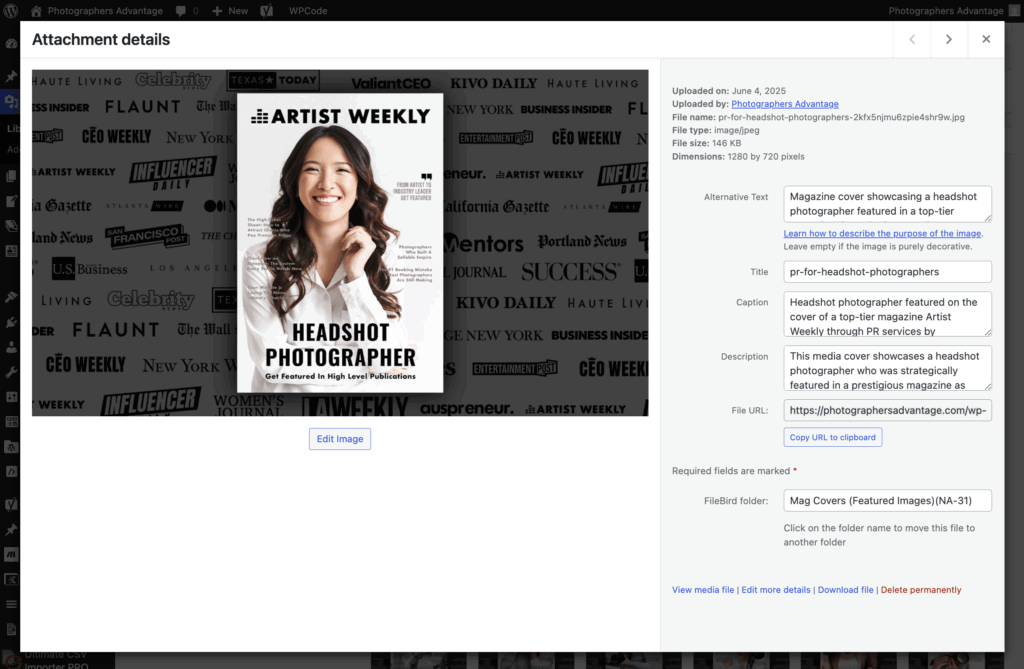Click the 'm' logo icon in sidebar

11,554
